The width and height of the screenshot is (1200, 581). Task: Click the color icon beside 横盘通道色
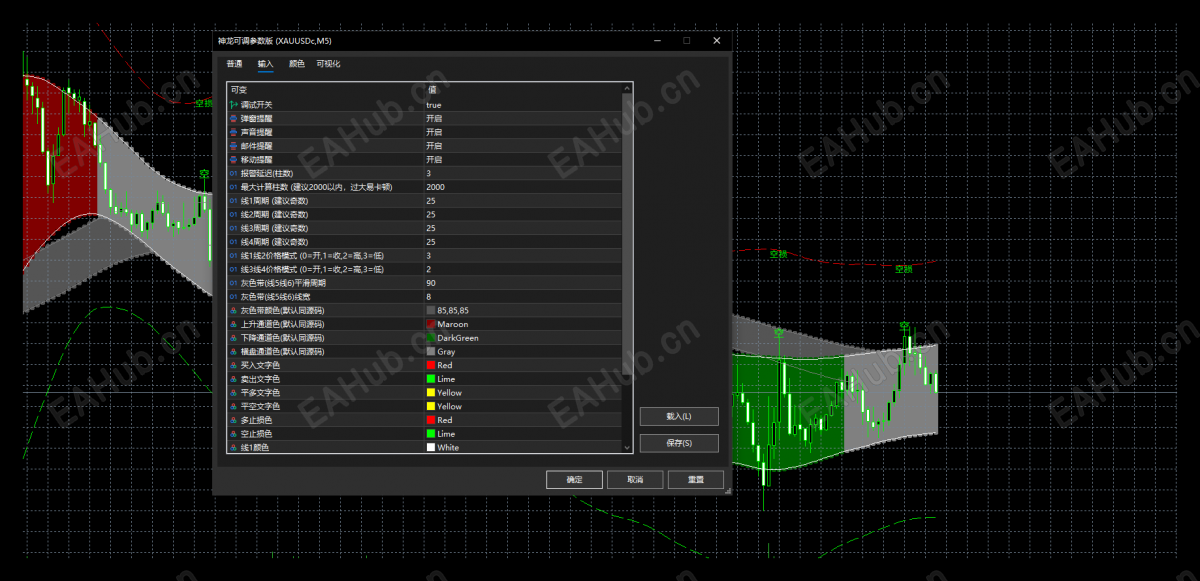pos(234,352)
